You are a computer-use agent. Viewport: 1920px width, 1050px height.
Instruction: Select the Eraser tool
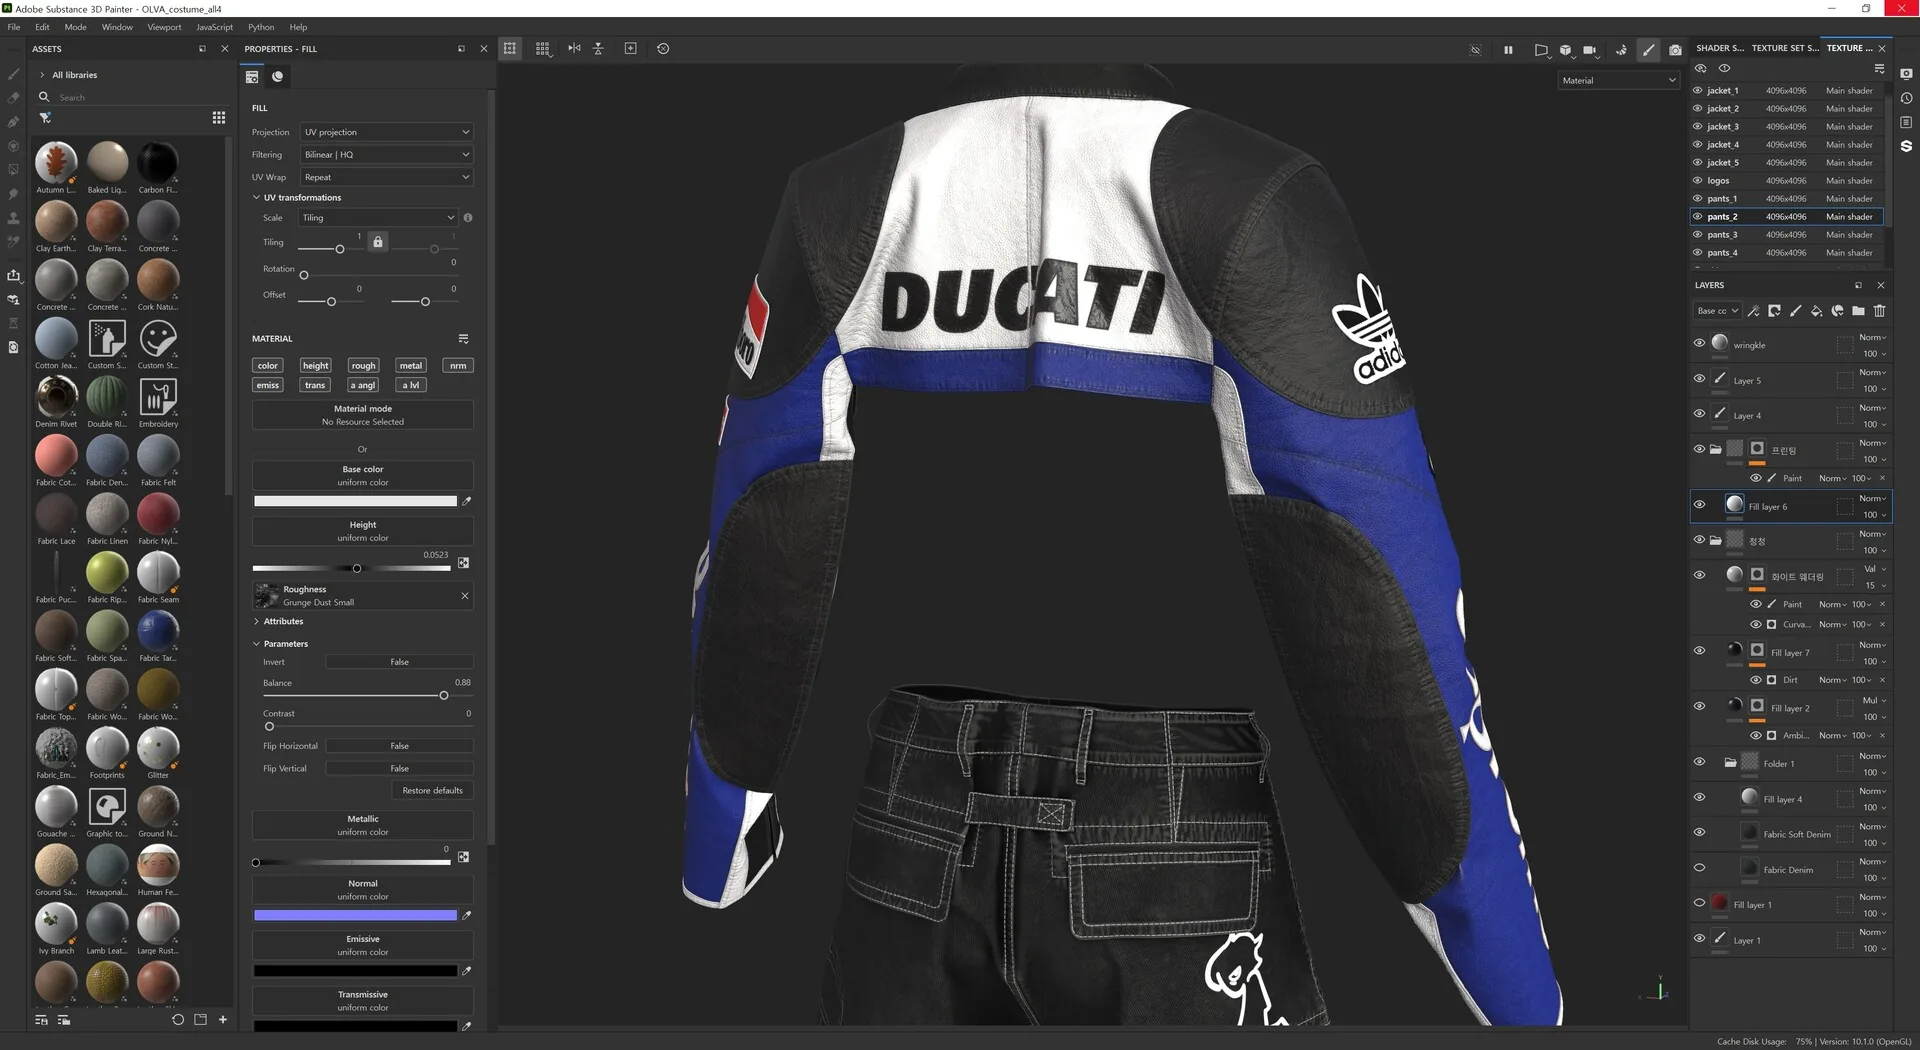tap(13, 98)
